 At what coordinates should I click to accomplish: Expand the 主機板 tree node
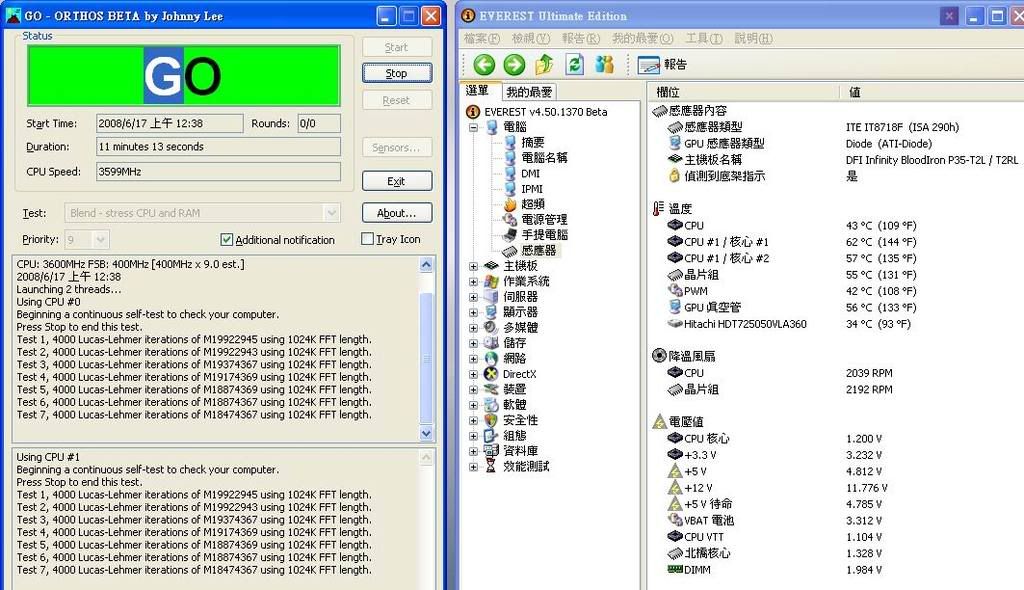coord(473,266)
